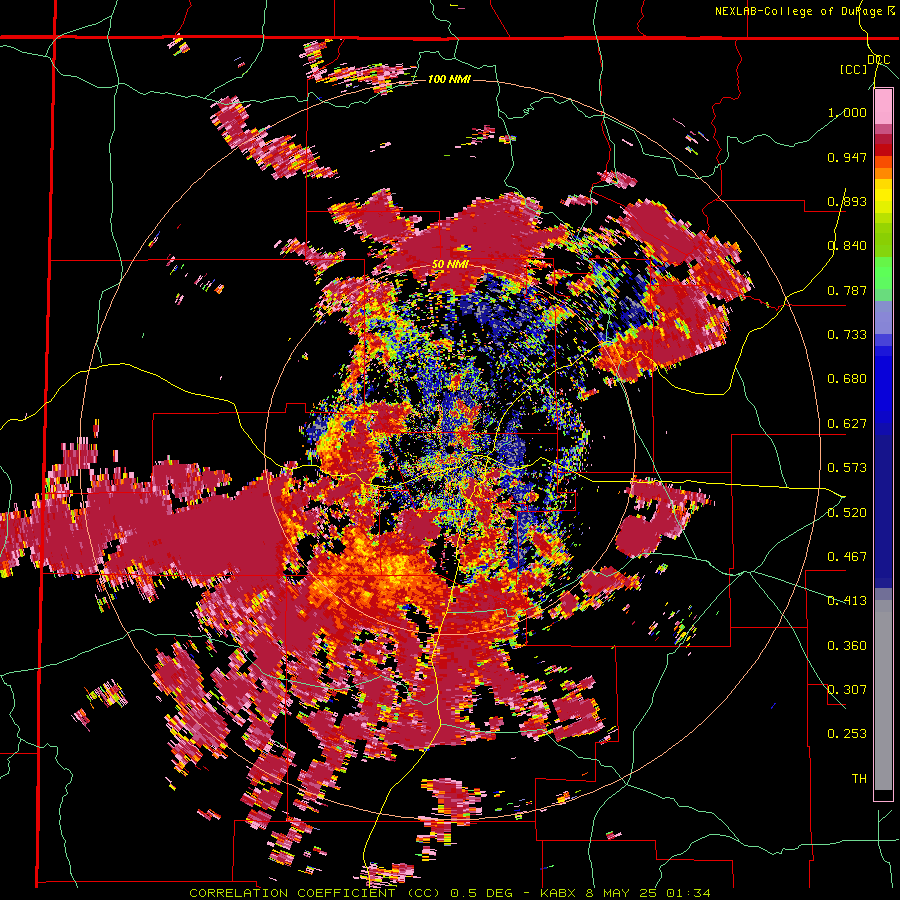Click the 0.360 legend value

pyautogui.click(x=847, y=646)
